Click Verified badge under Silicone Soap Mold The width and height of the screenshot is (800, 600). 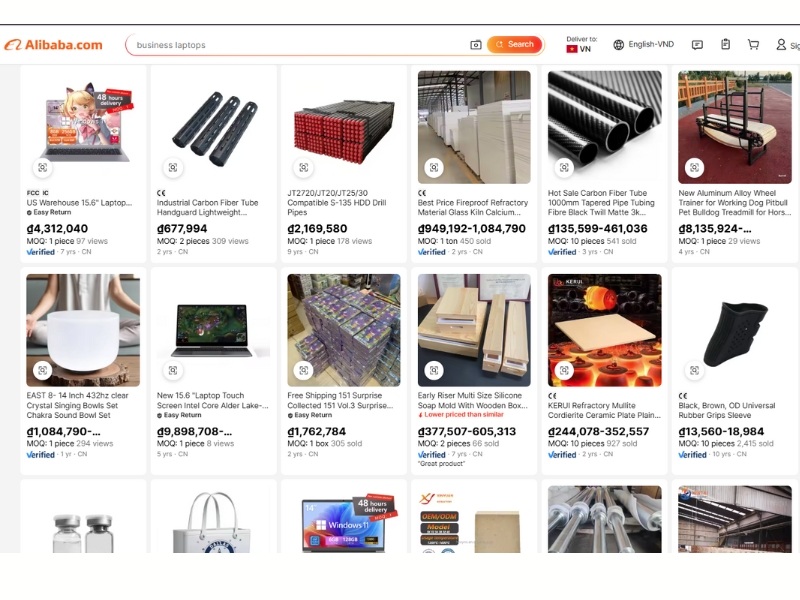[x=431, y=454]
